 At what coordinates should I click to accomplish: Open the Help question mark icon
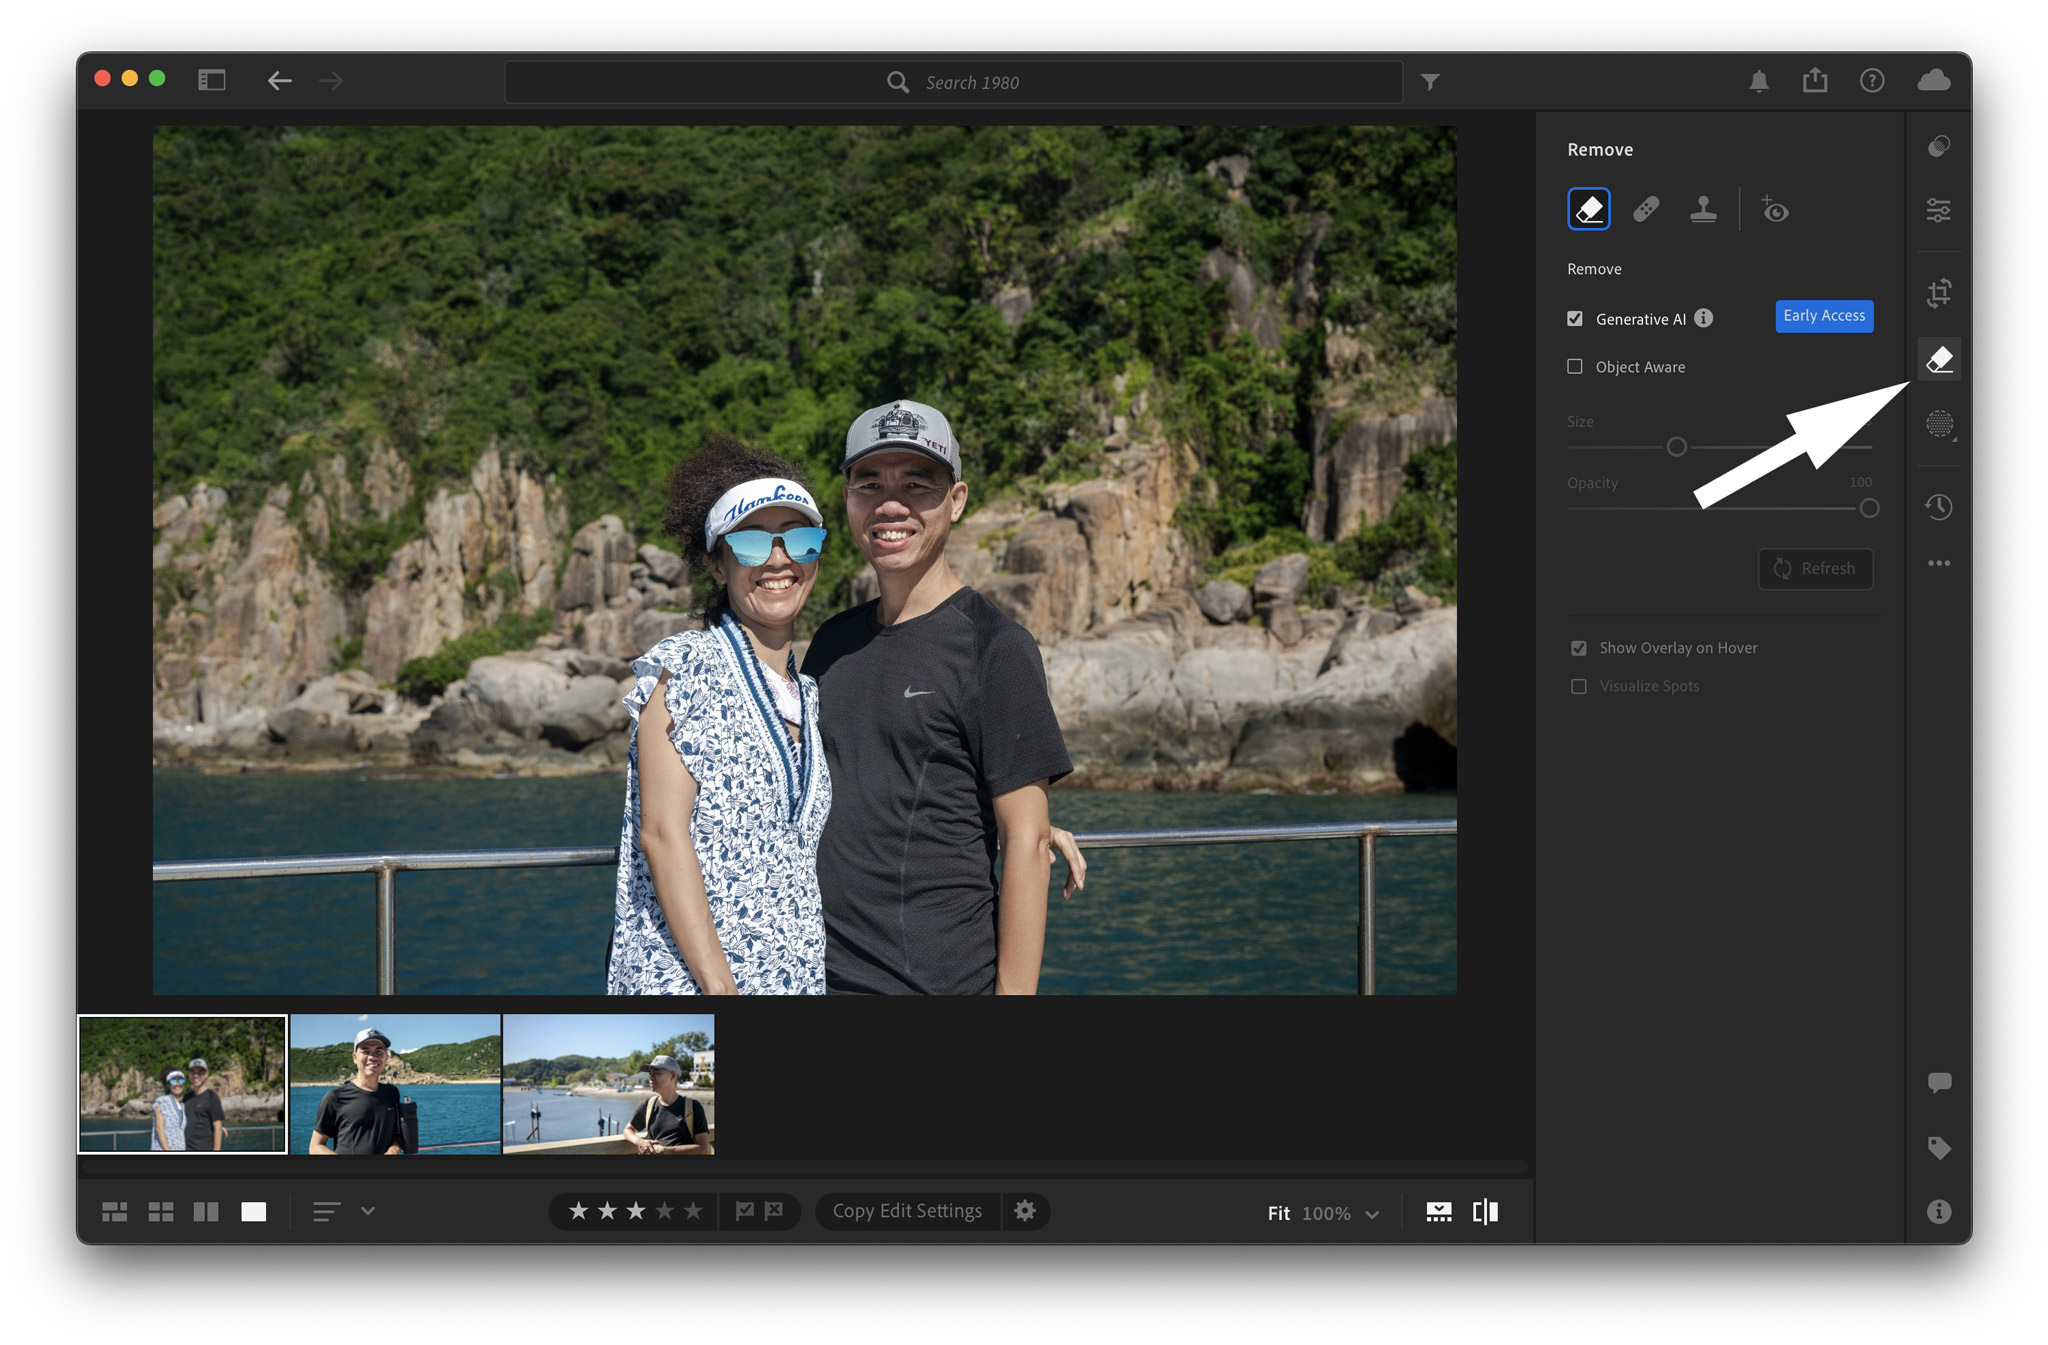[1872, 81]
